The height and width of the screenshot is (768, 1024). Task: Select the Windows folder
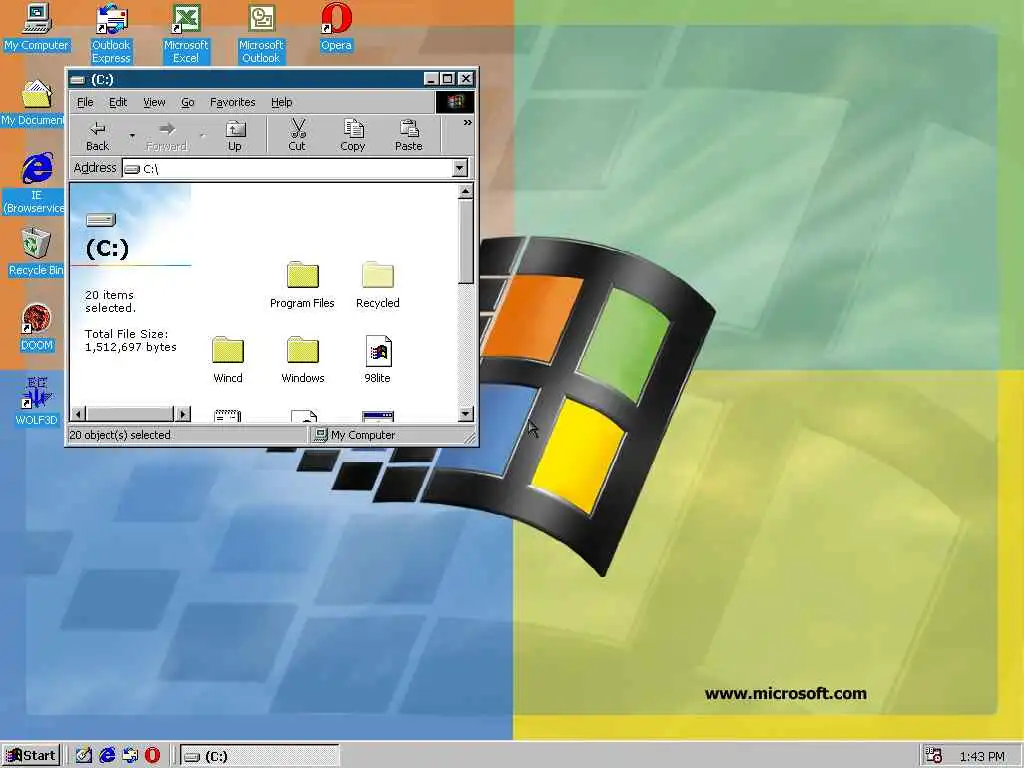(x=302, y=360)
